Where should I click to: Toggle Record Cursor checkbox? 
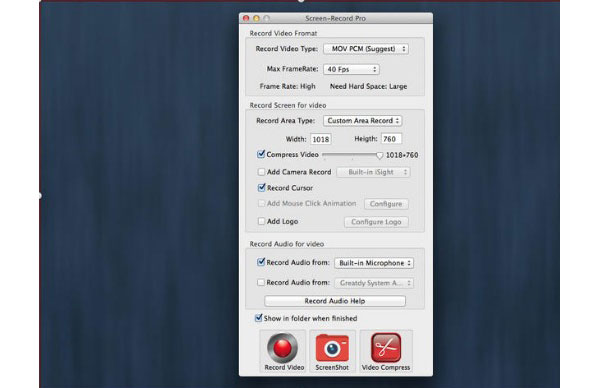pos(261,187)
